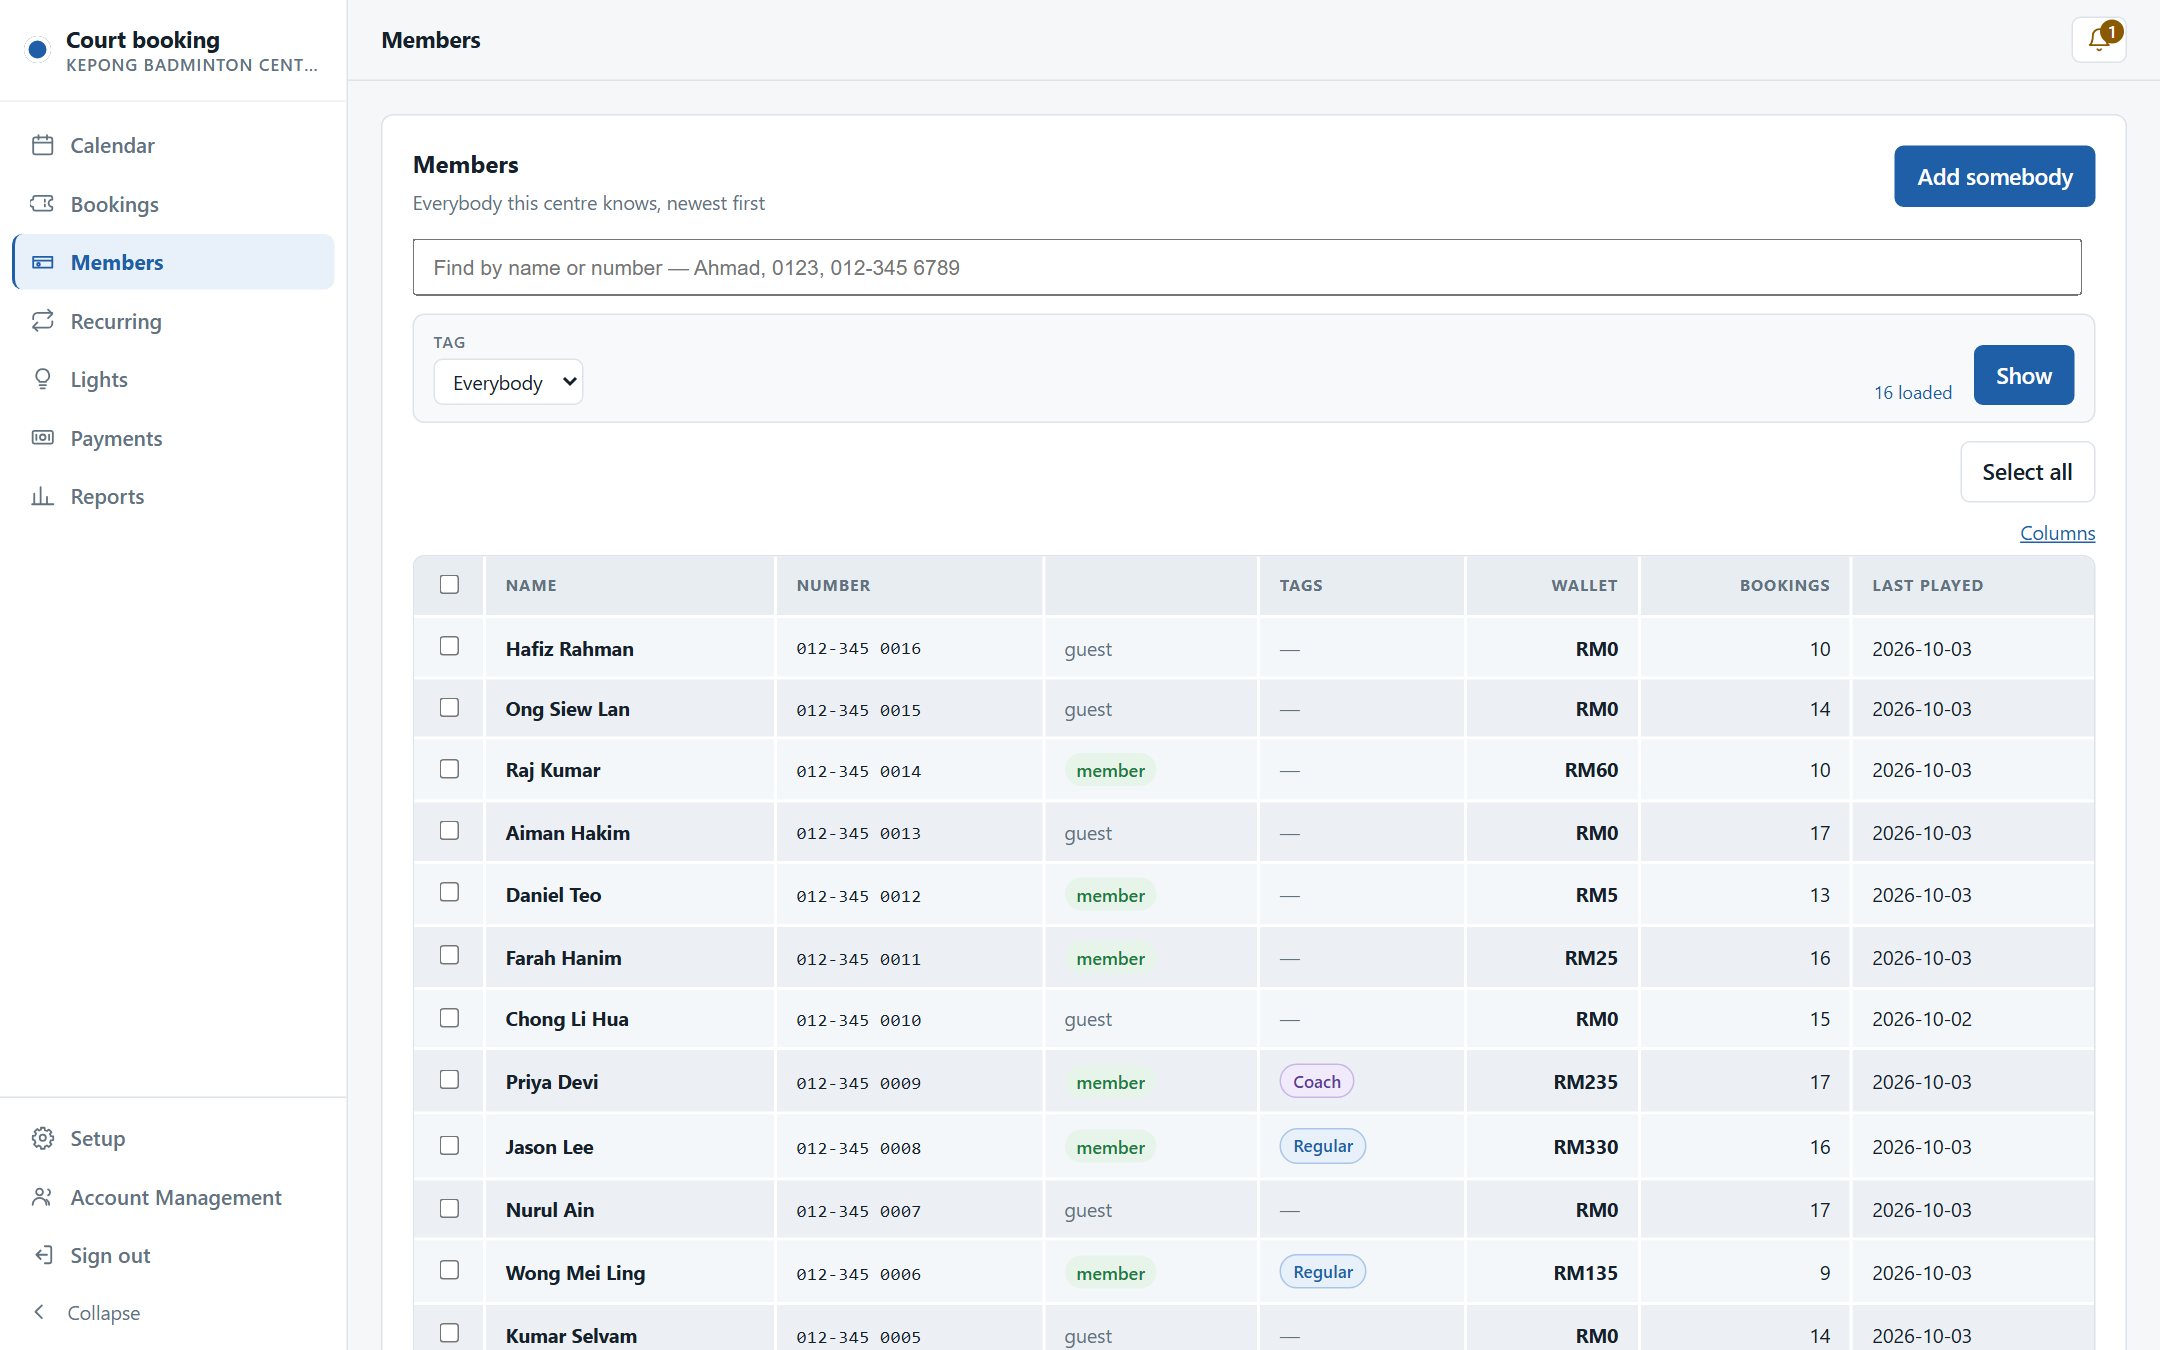Open Payments in the sidebar
Screen dimensions: 2160x1350
tap(173, 438)
